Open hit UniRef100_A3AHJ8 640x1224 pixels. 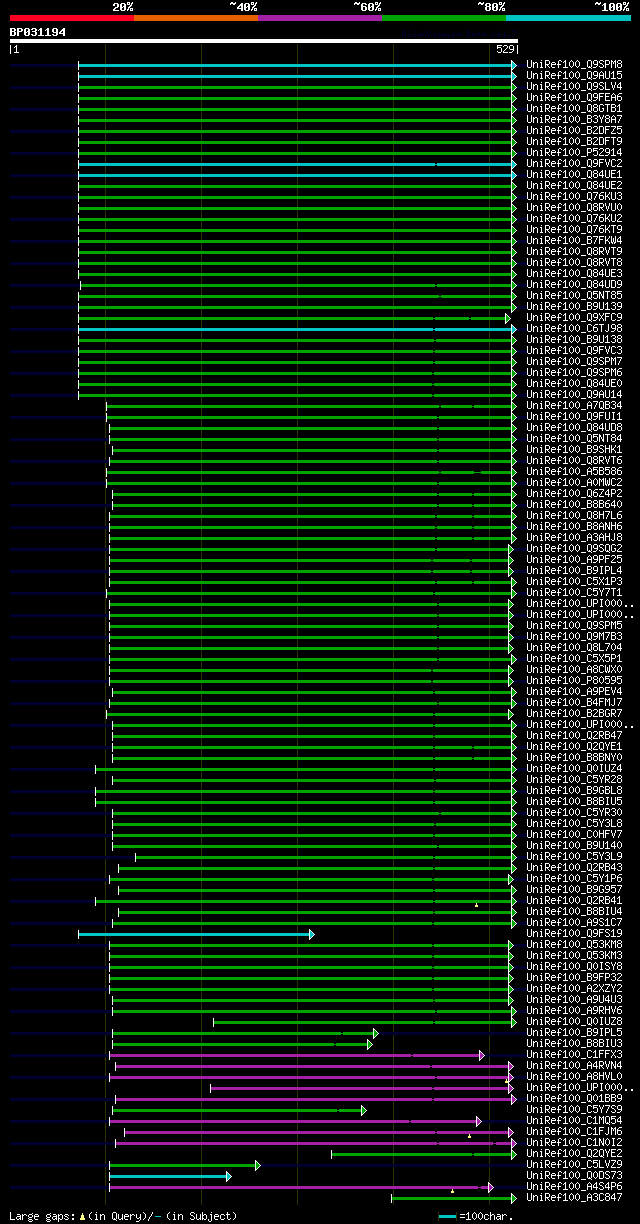(x=574, y=537)
